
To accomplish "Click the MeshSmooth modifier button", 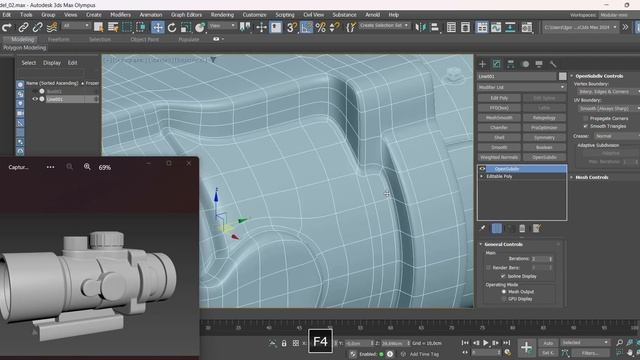I will [499, 118].
